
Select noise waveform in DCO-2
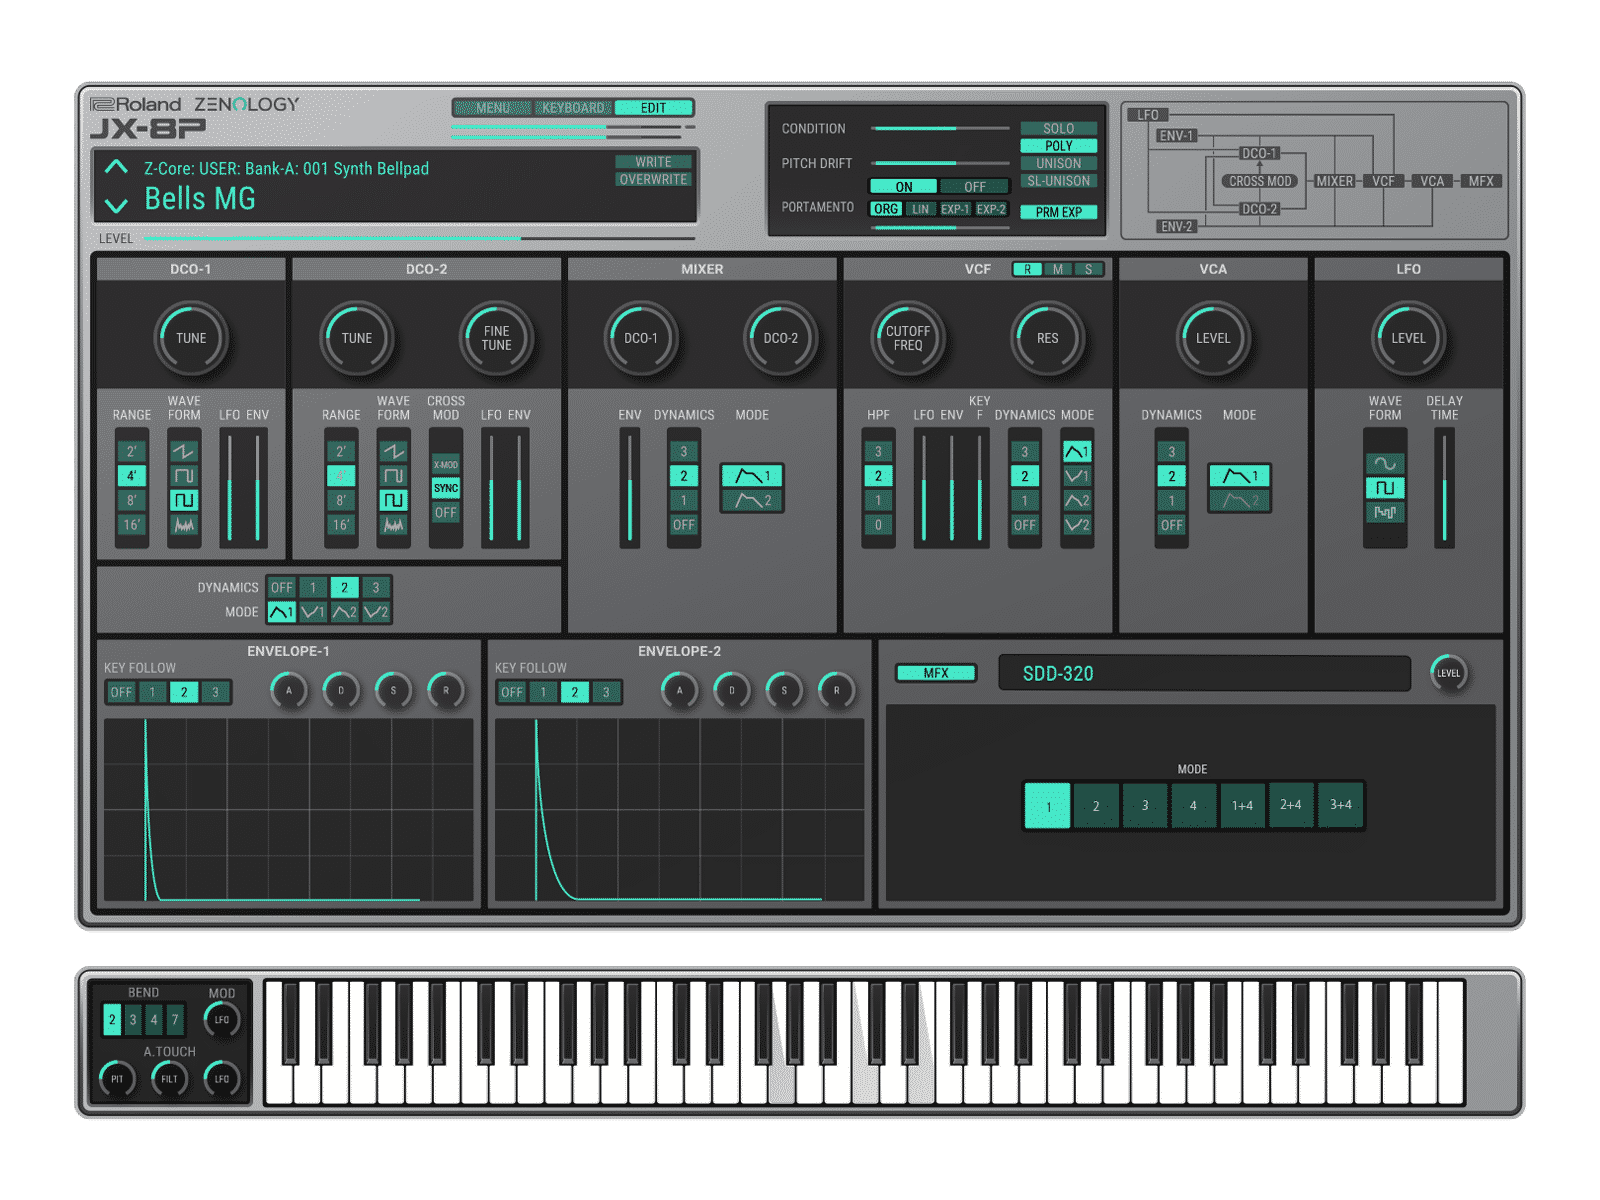click(394, 525)
